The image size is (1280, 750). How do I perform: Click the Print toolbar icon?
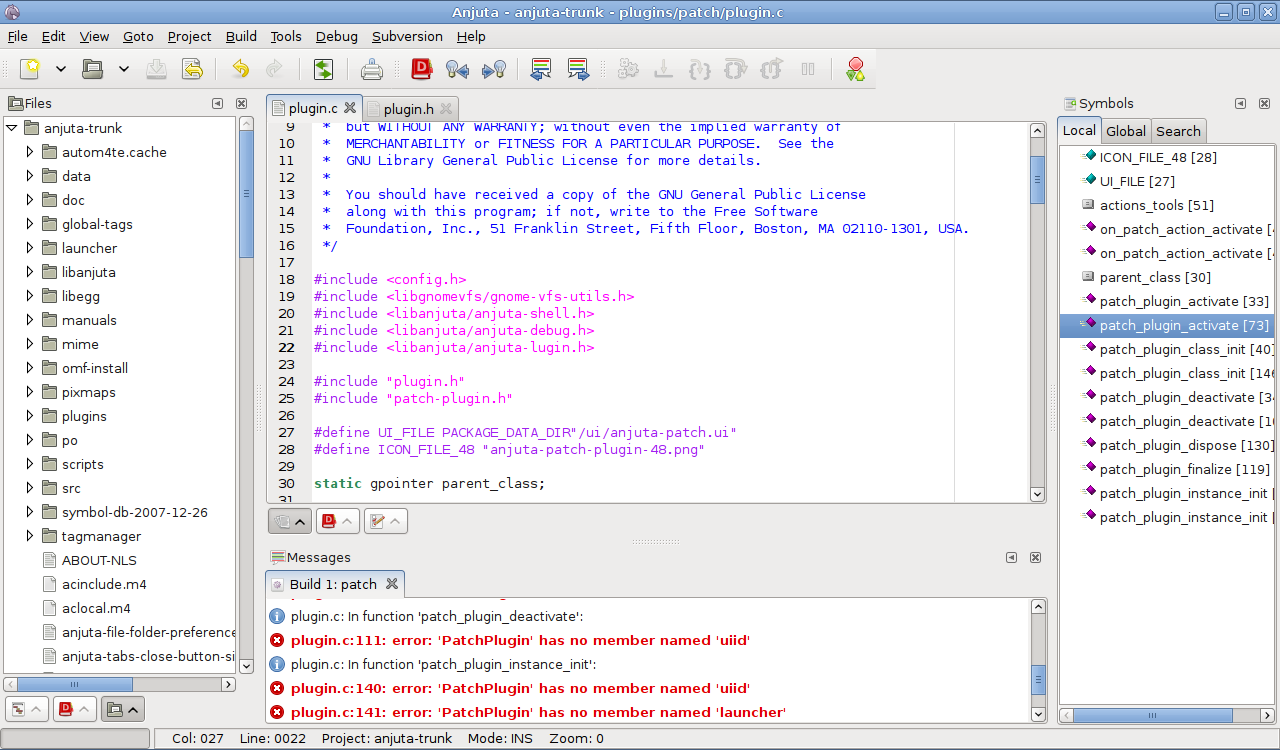(372, 68)
